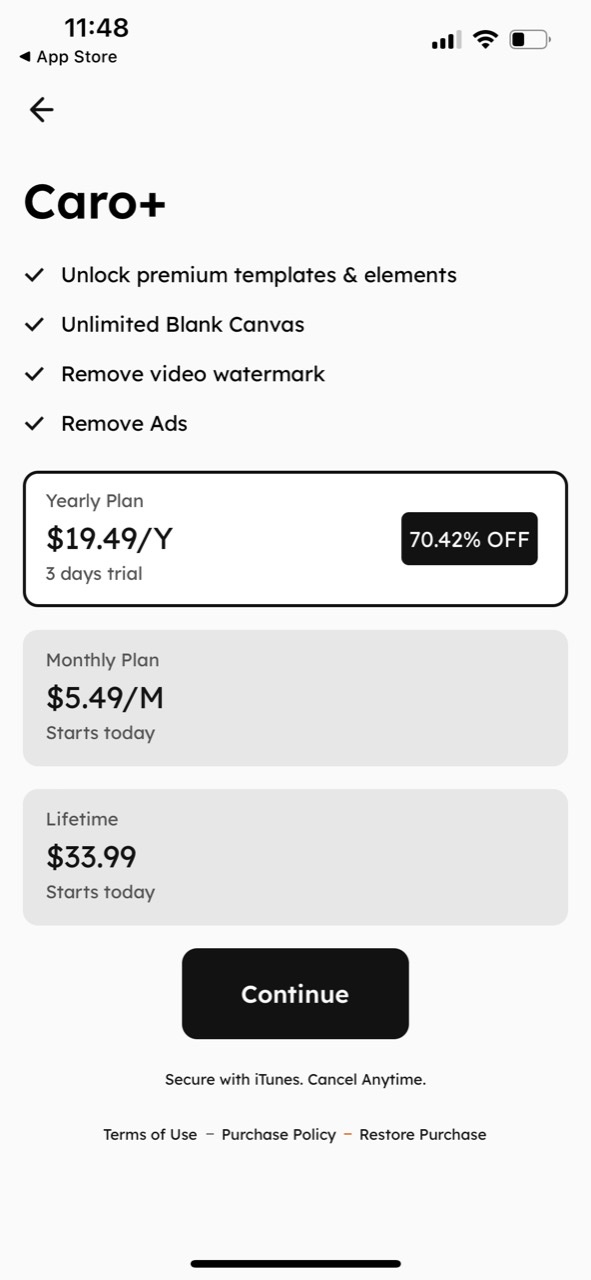
Task: Return to App Store via back chevron
Action: click(68, 57)
